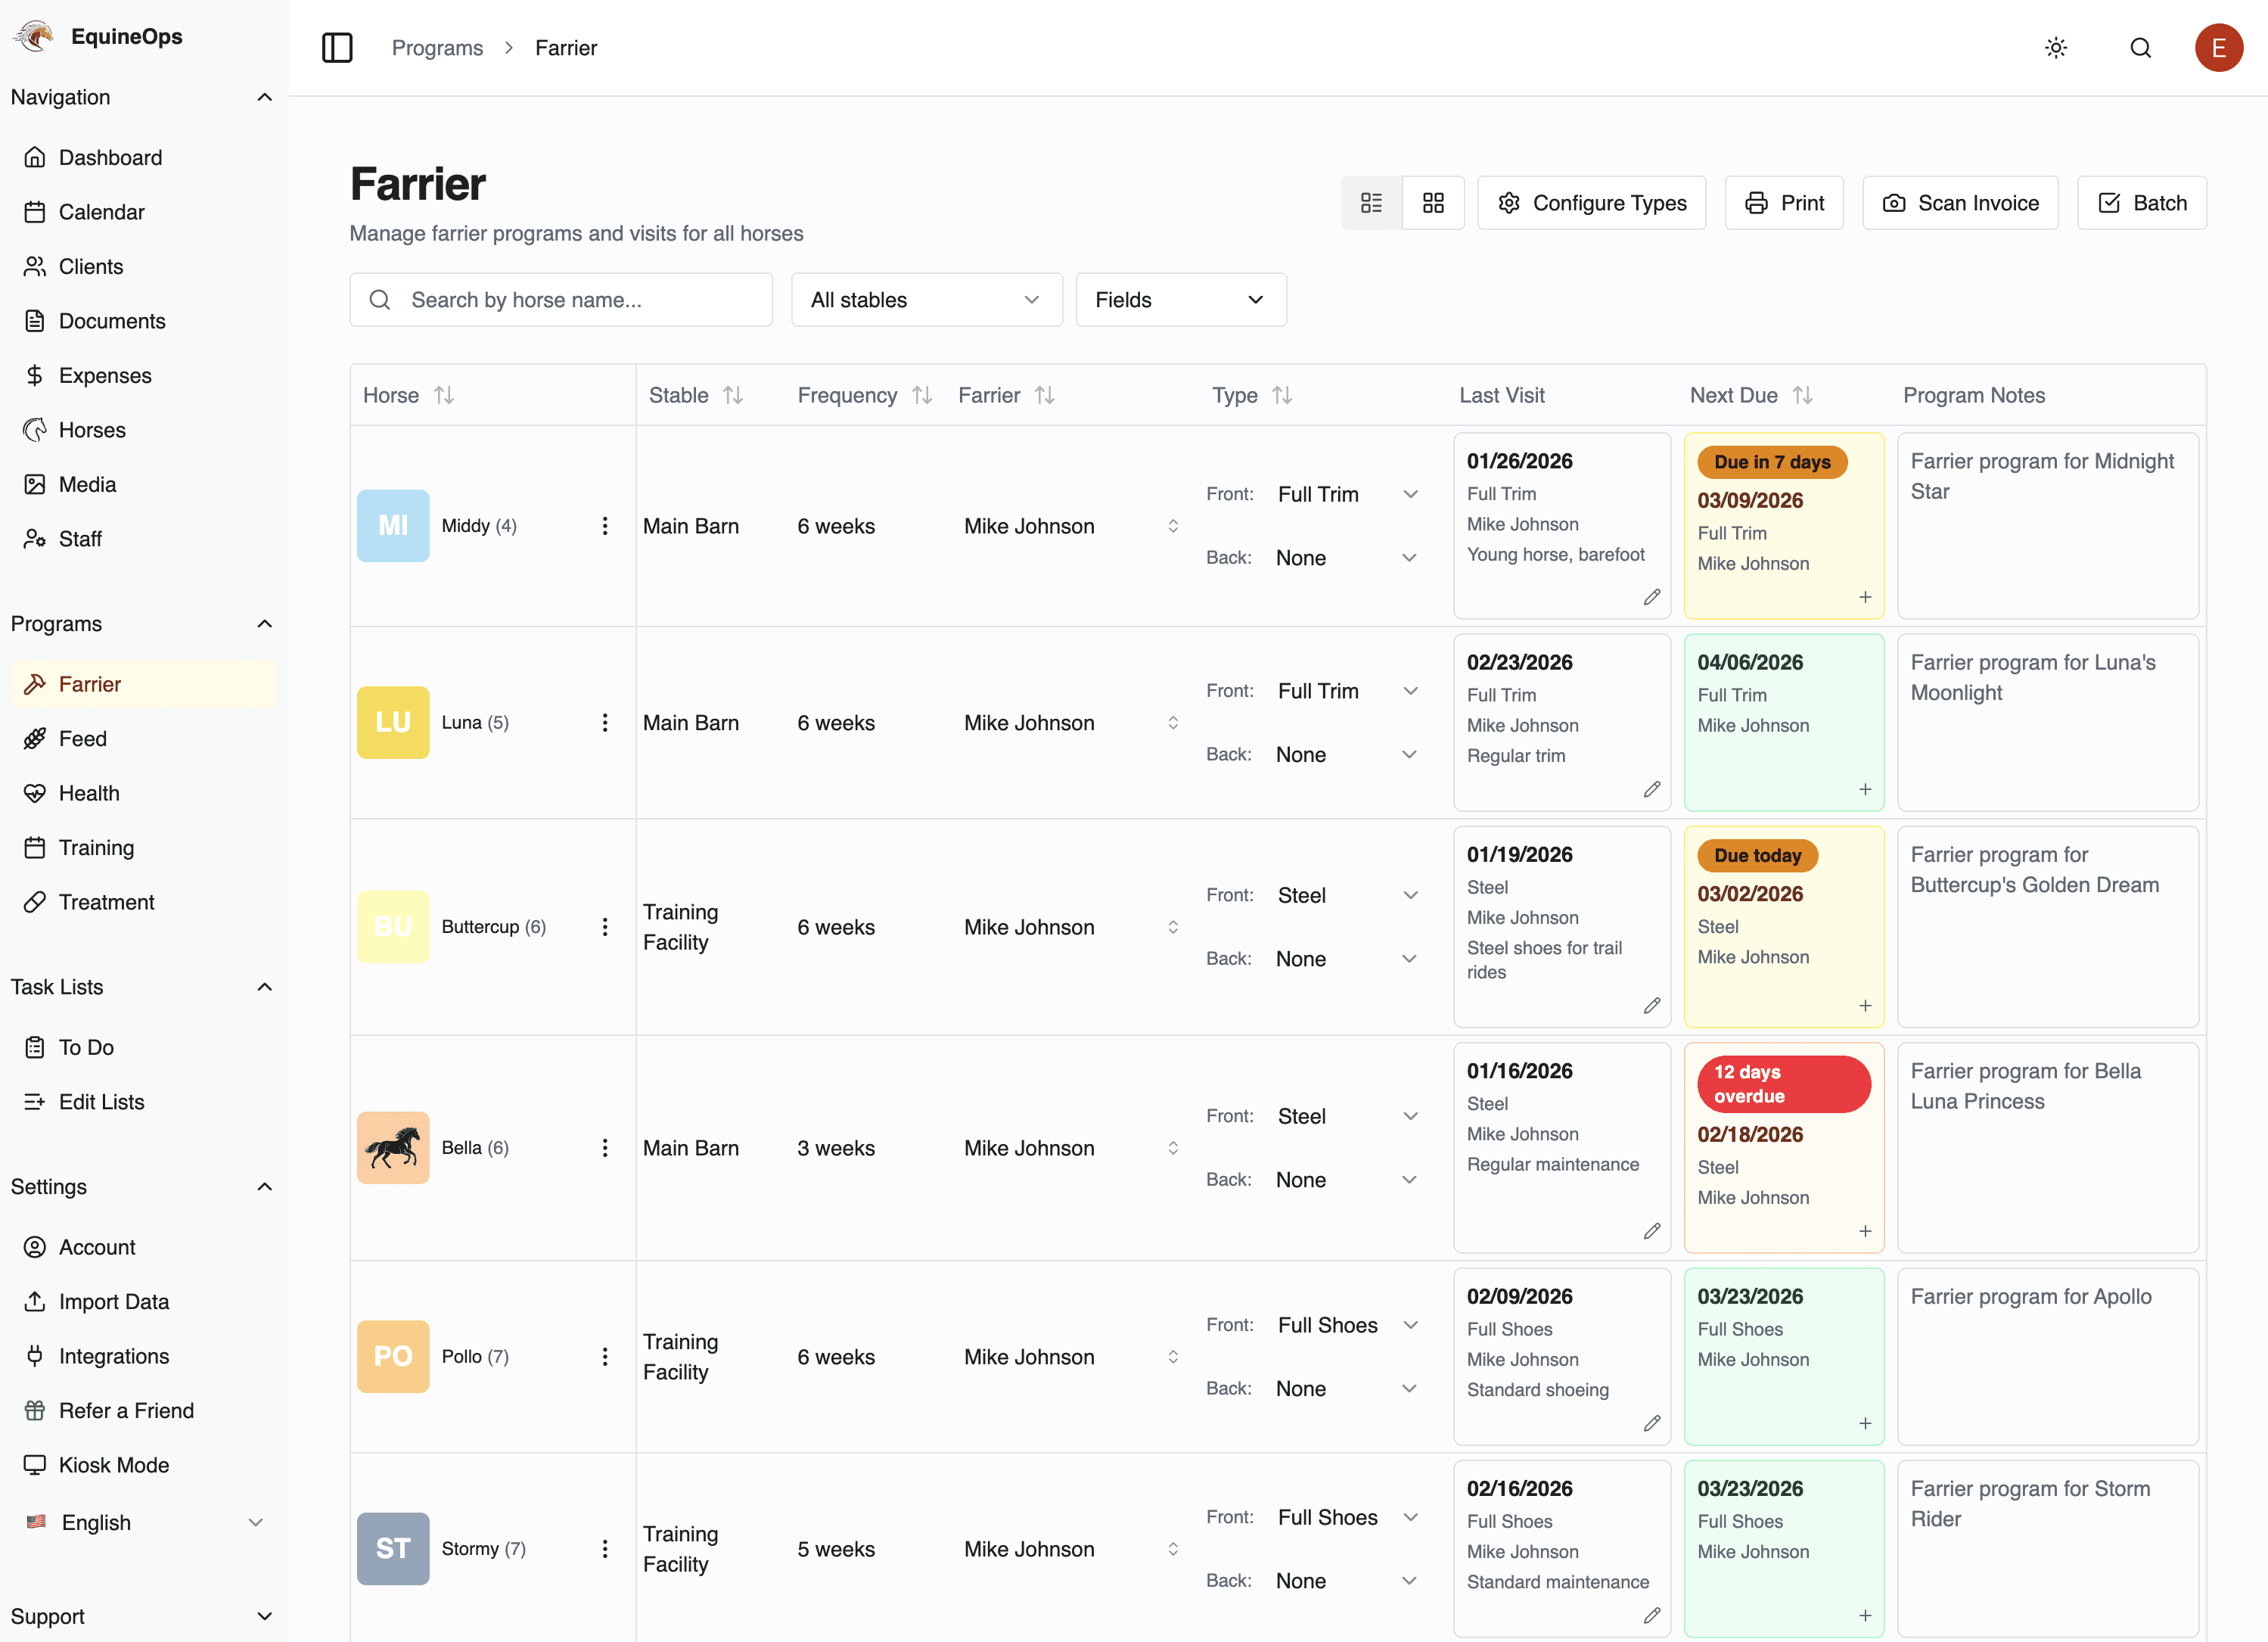The height and width of the screenshot is (1642, 2268).
Task: Open Buttercup's Front type dropdown
Action: [1346, 895]
